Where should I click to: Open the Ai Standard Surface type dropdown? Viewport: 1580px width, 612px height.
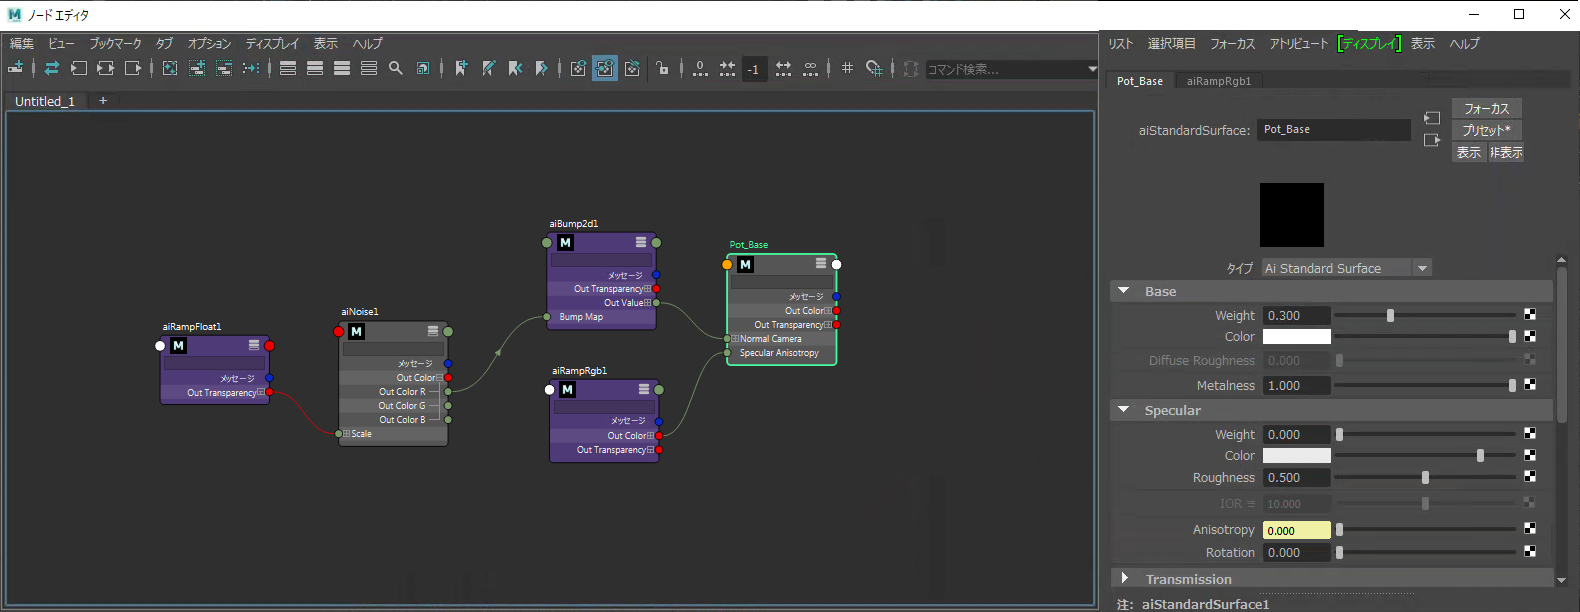(1422, 268)
